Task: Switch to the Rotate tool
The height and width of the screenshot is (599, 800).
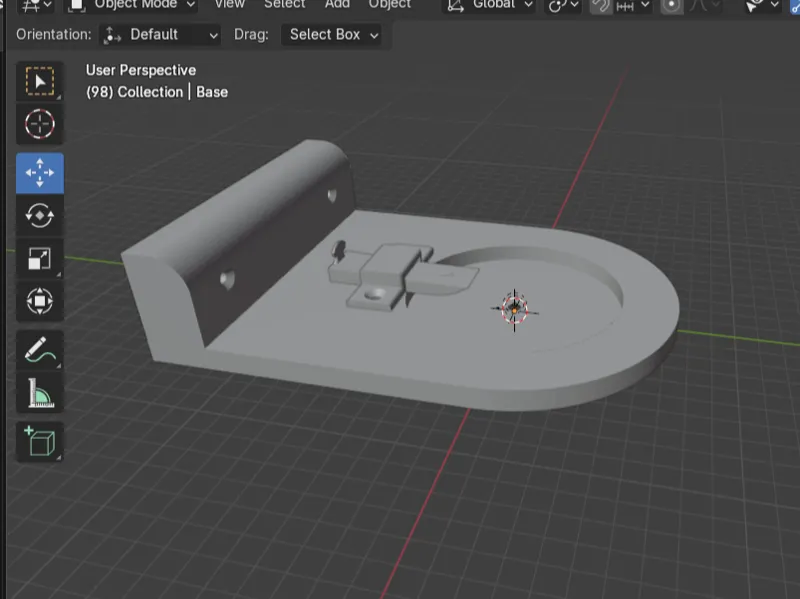Action: pos(40,215)
